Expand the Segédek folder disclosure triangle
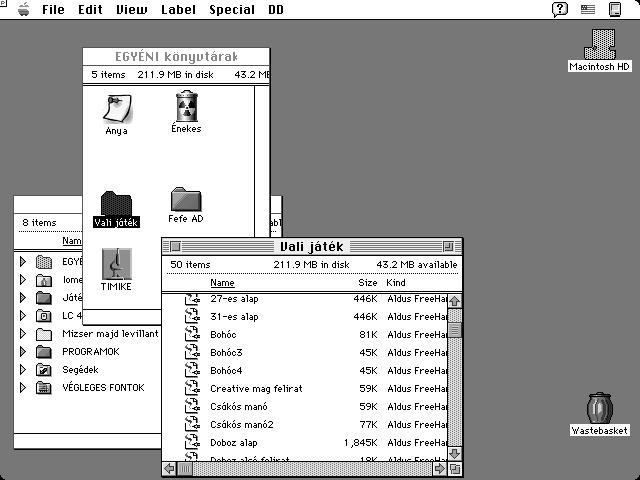This screenshot has width=640, height=480. [x=23, y=369]
